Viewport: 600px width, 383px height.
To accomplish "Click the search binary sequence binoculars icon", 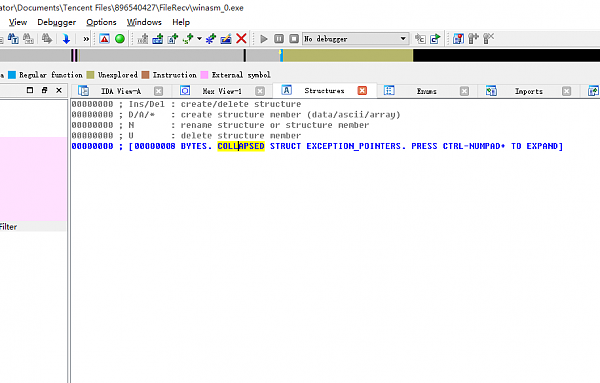I will (x=28, y=39).
